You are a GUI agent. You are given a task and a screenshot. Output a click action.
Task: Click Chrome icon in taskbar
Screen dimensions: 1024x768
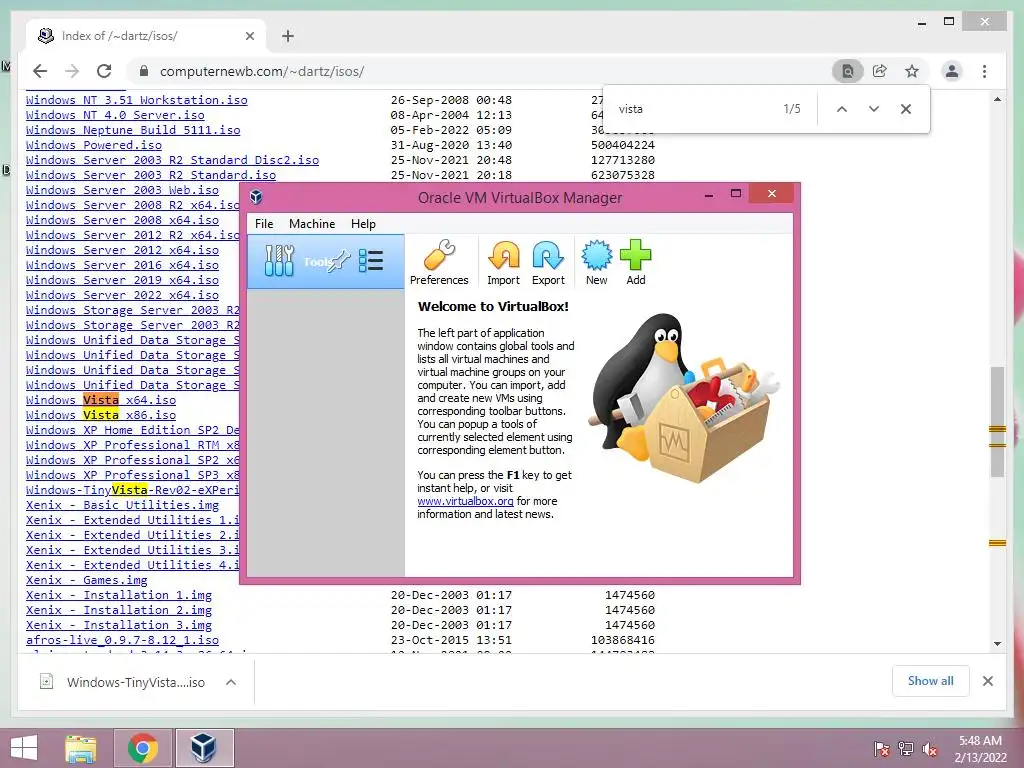143,748
